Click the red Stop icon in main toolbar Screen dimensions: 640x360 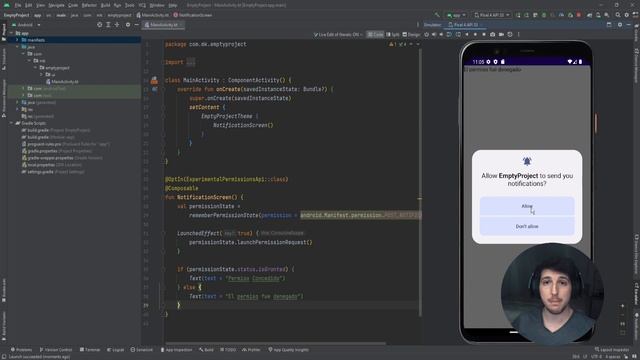579,15
